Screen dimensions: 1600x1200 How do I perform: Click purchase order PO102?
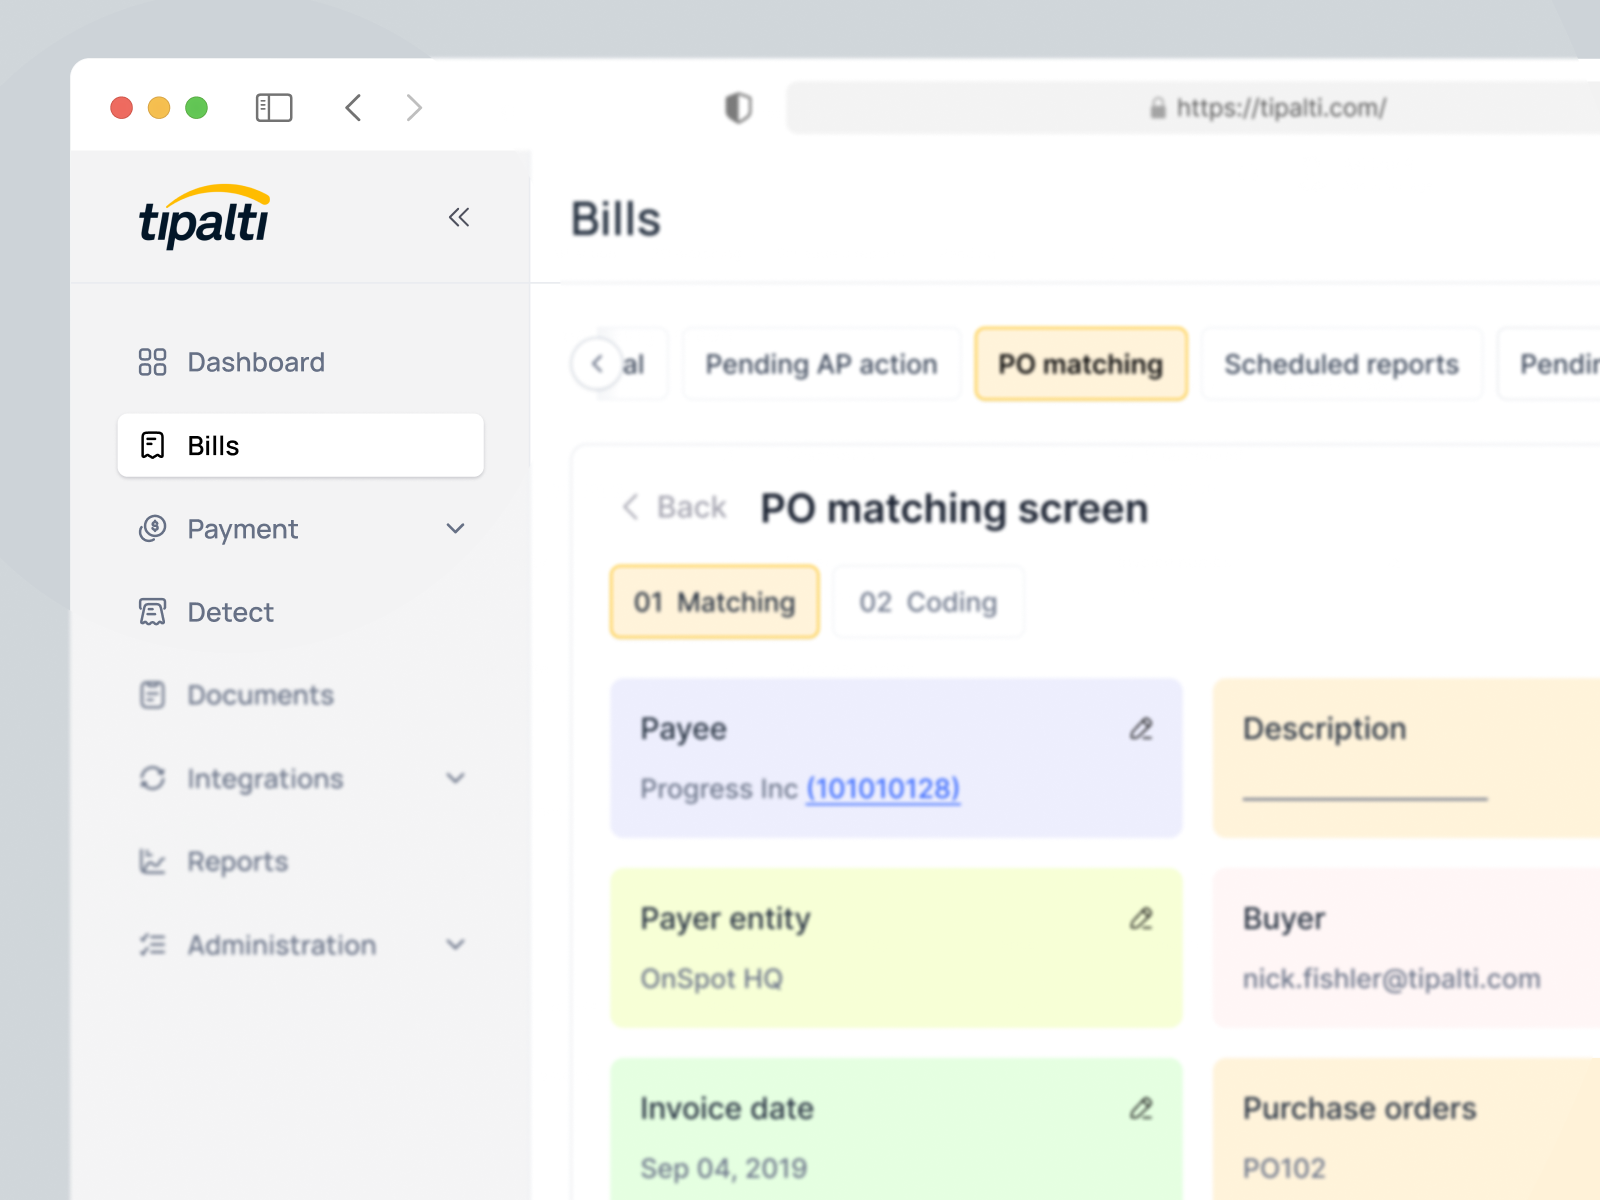pyautogui.click(x=1283, y=1168)
